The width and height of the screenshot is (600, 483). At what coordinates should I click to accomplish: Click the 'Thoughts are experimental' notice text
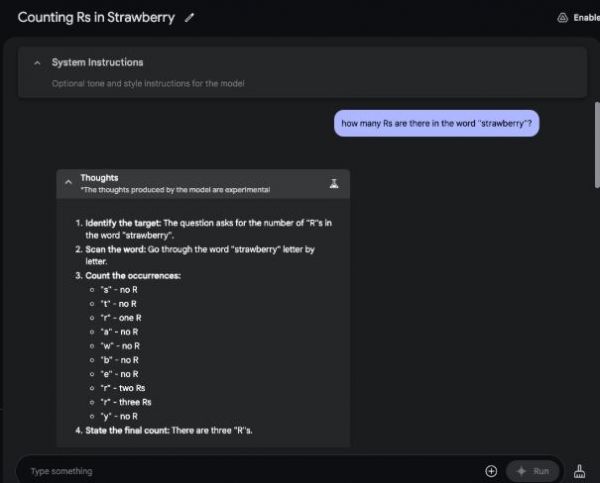point(175,189)
